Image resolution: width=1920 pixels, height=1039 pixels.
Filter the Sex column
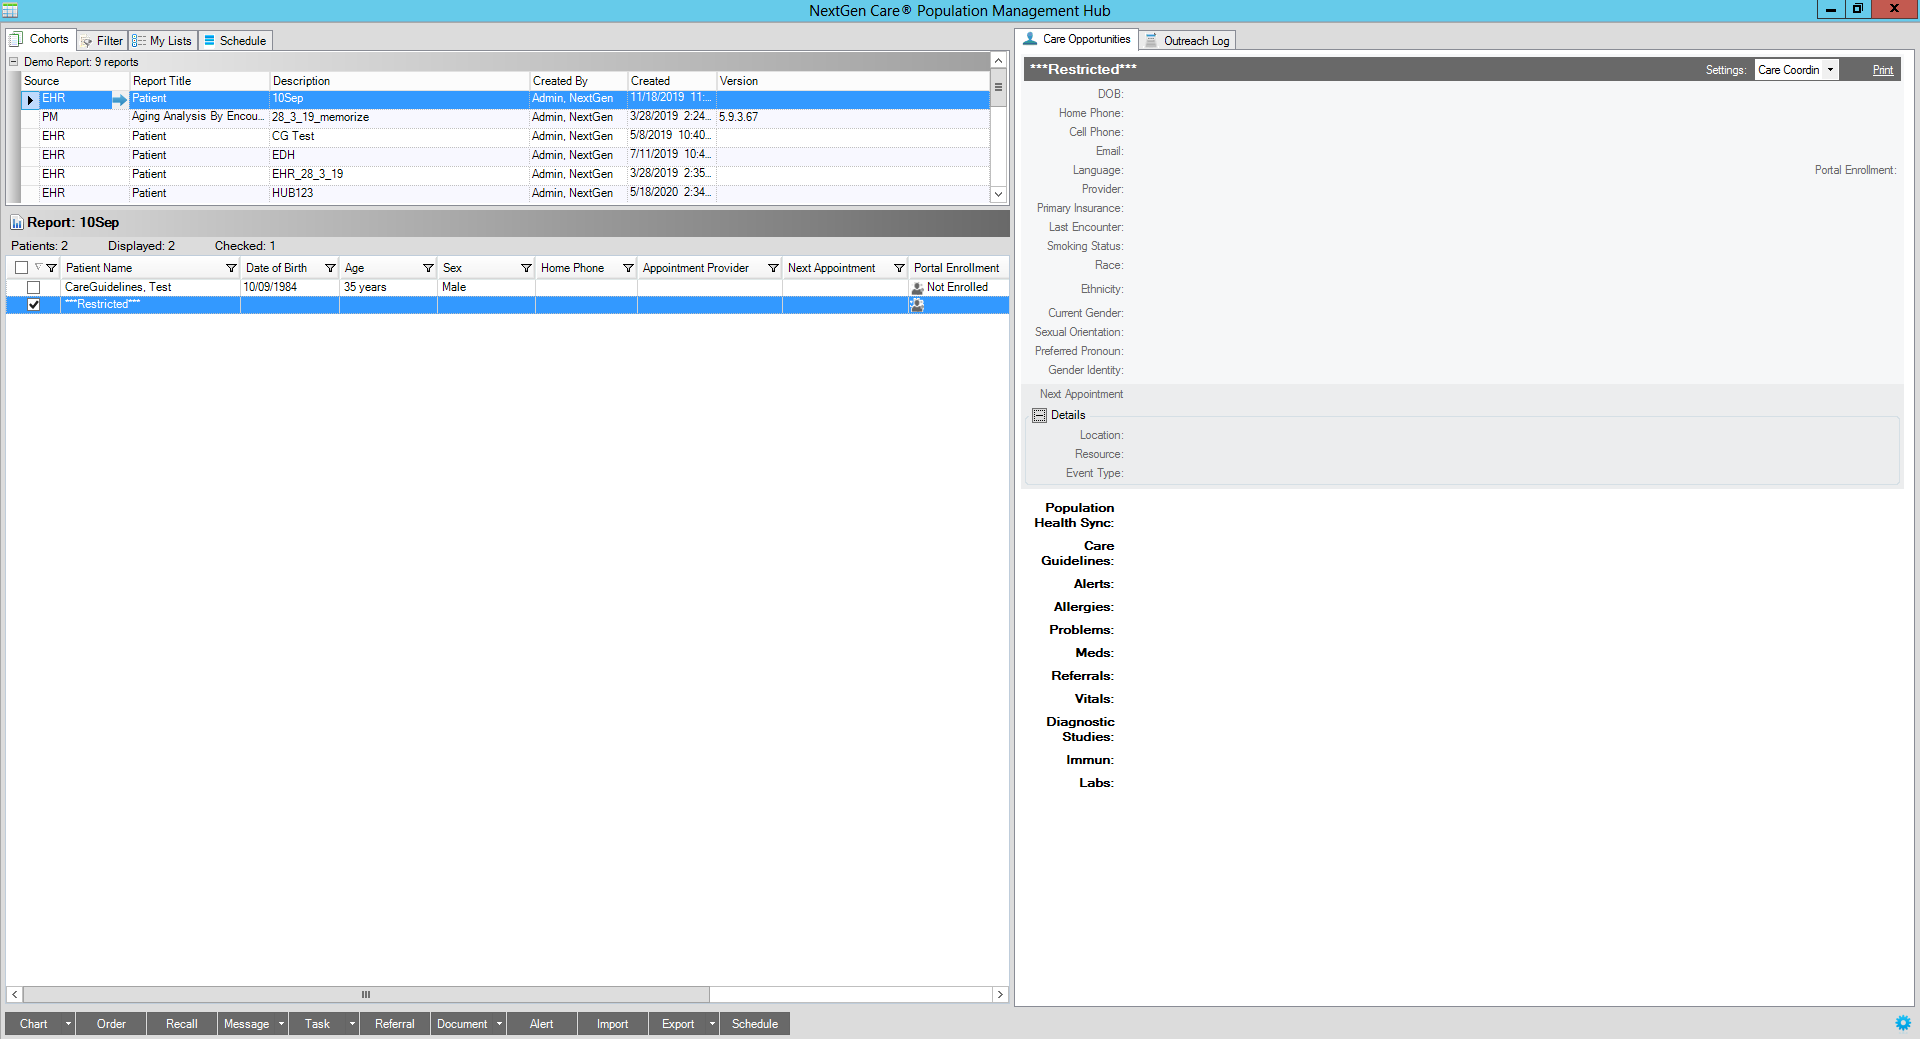tap(526, 268)
